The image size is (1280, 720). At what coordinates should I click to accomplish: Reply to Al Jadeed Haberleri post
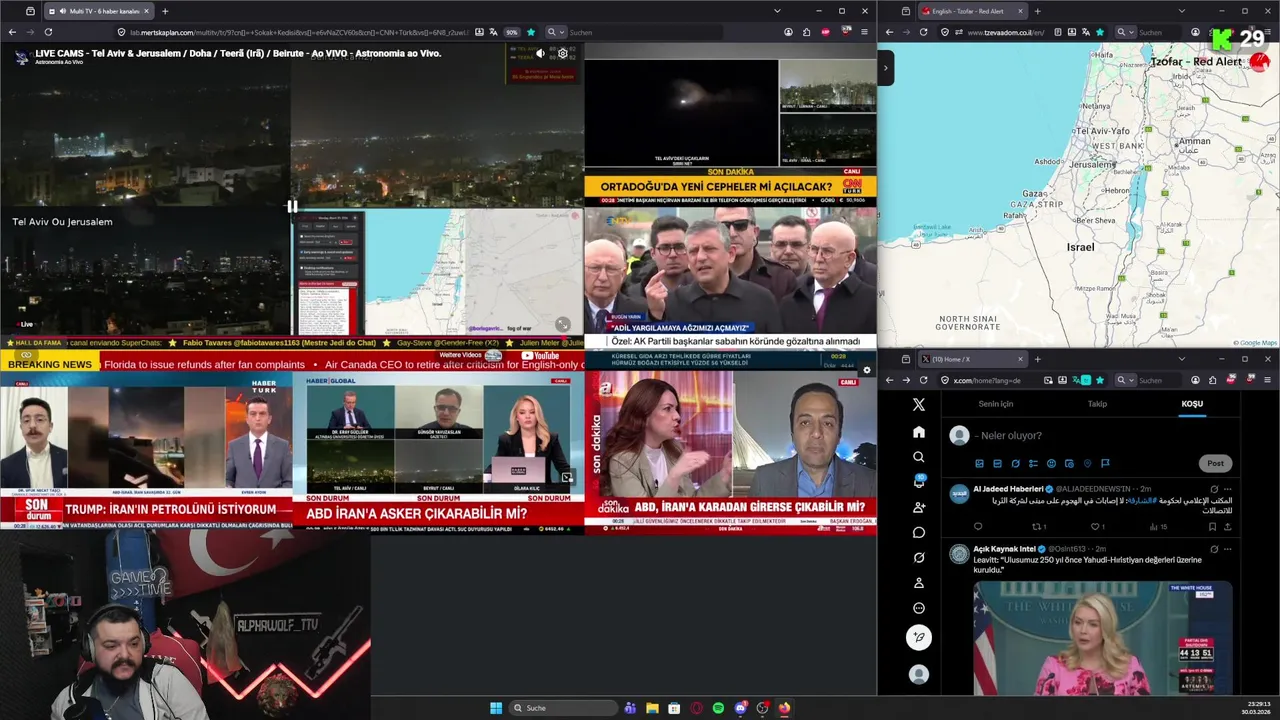(978, 526)
